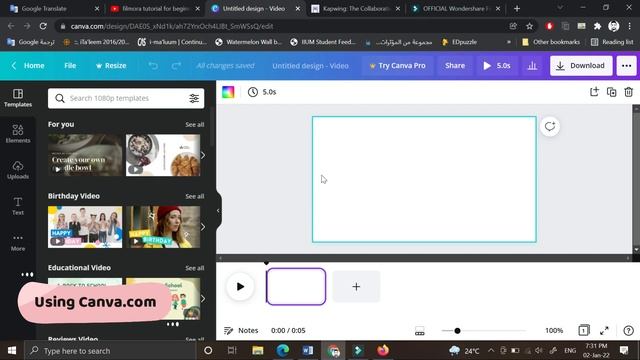
Task: Open Microsoft Word from taskbar
Action: [x=308, y=351]
